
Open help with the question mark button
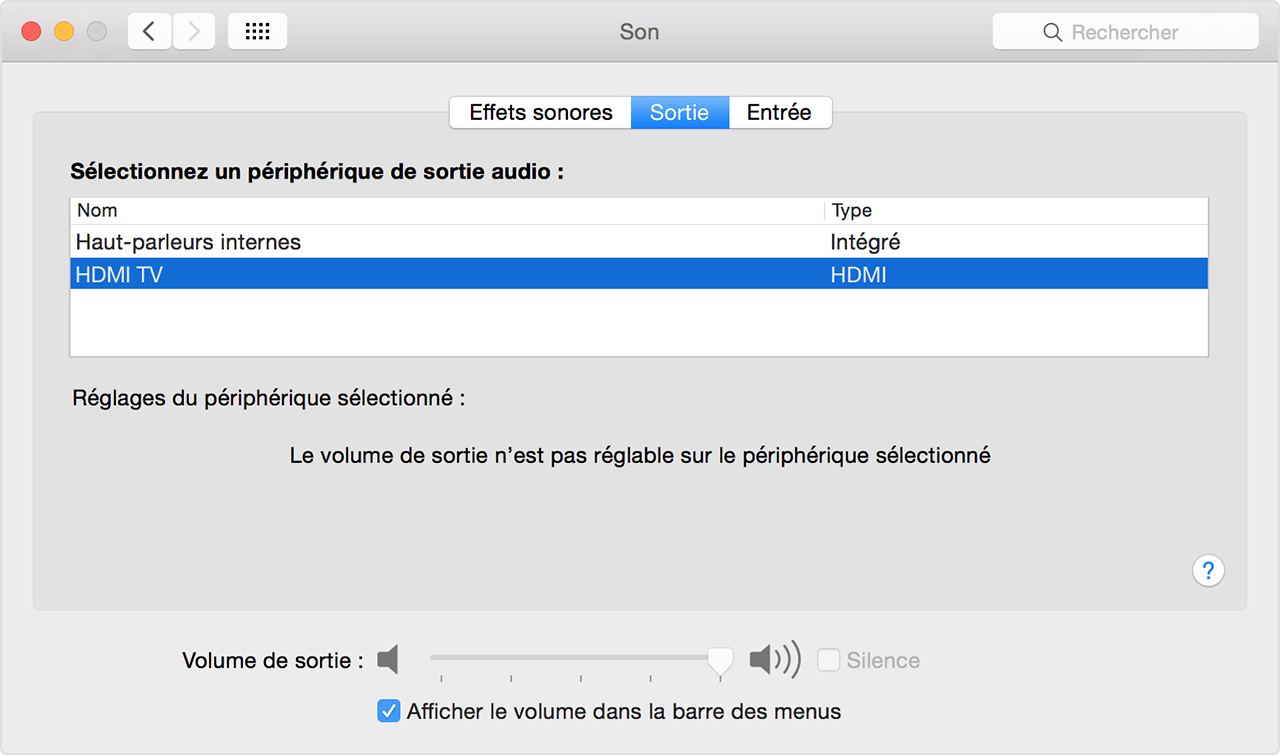1208,571
